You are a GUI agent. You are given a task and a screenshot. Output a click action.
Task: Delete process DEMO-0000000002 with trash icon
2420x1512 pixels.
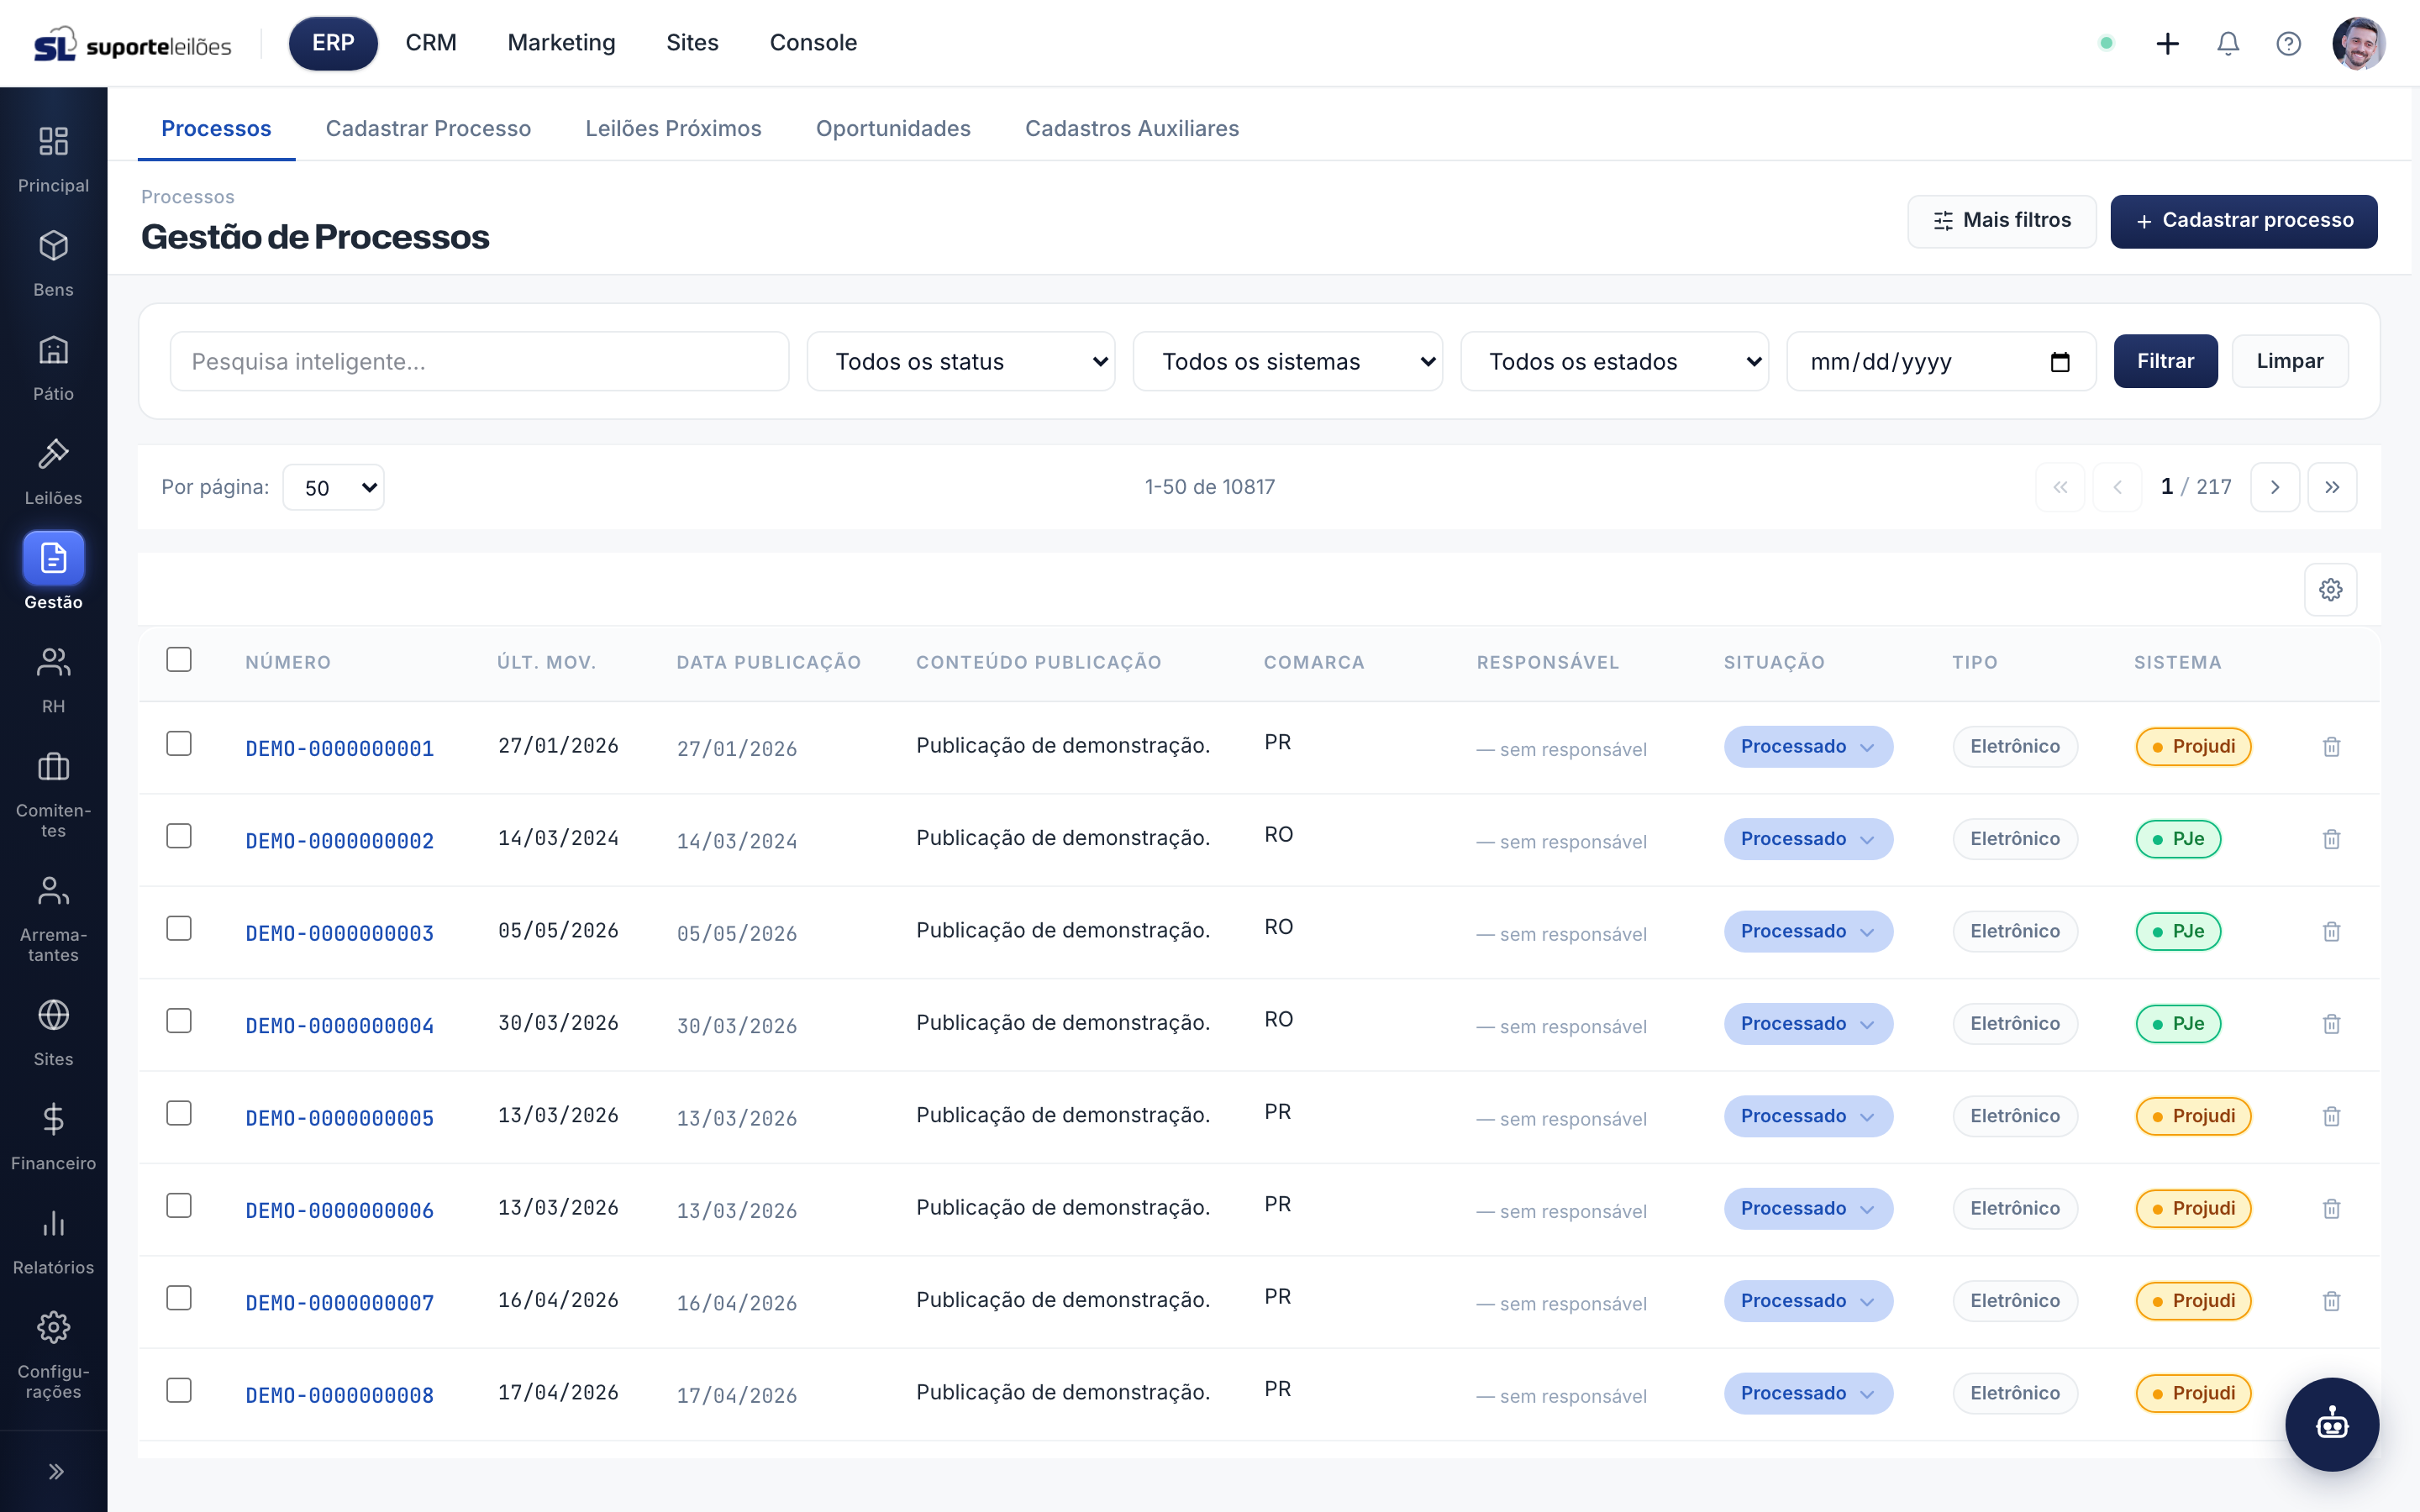2331,839
